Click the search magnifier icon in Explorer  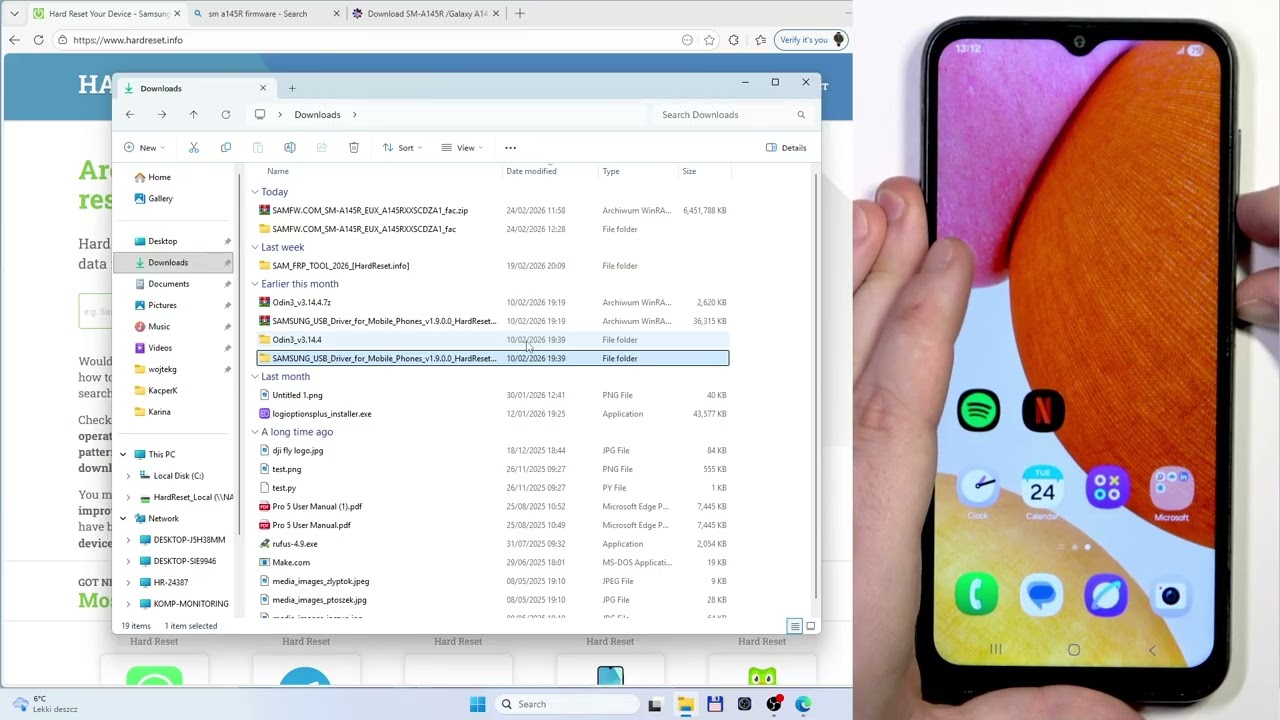click(801, 115)
